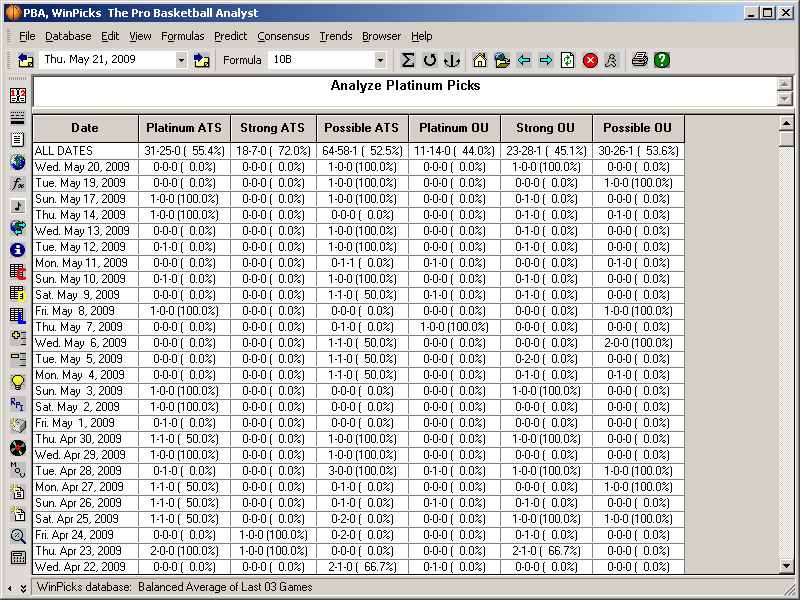Open the Trends menu
This screenshot has height=600, width=800.
click(x=336, y=36)
